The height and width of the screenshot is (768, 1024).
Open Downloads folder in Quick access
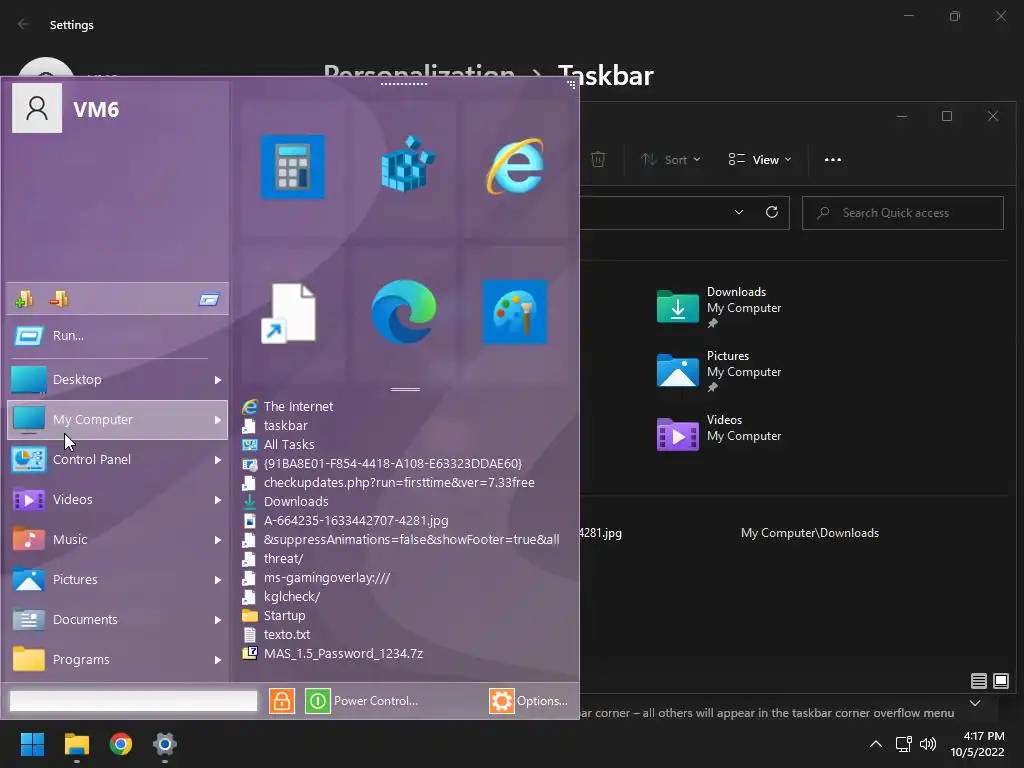click(720, 307)
